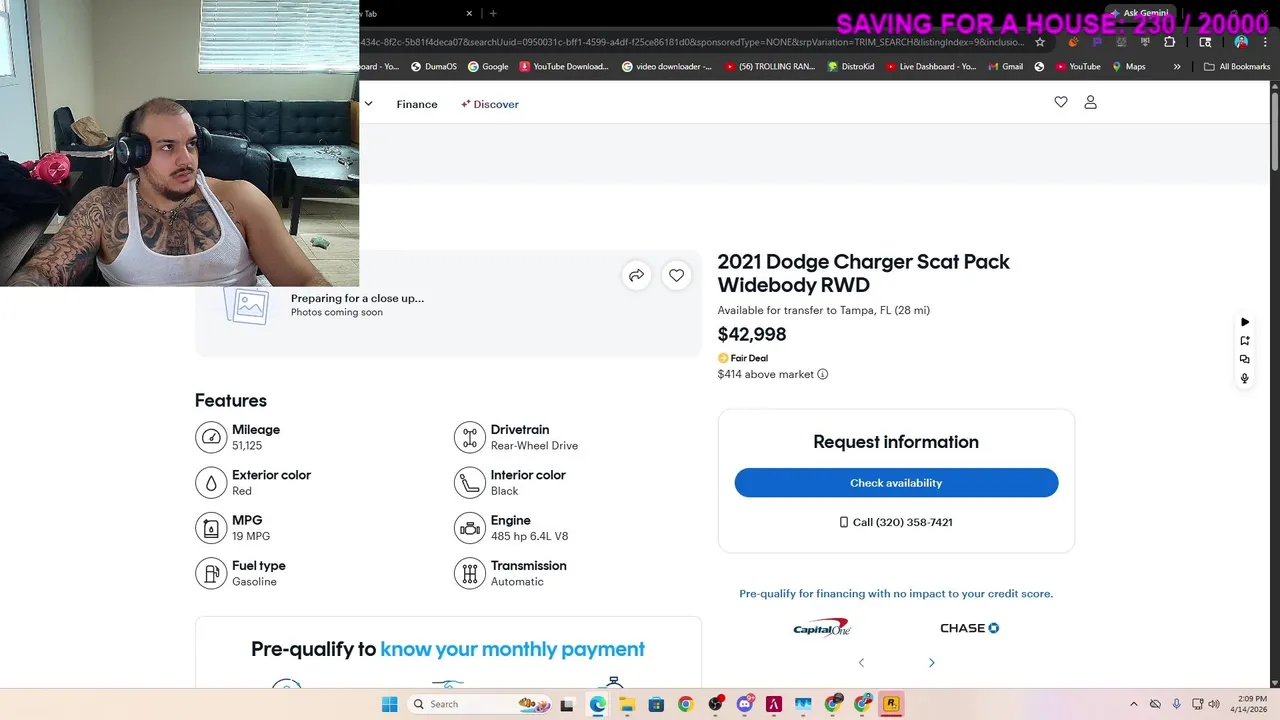Screen dimensions: 1280x720
Task: Show hidden system tray icons chevron
Action: pyautogui.click(x=1133, y=704)
